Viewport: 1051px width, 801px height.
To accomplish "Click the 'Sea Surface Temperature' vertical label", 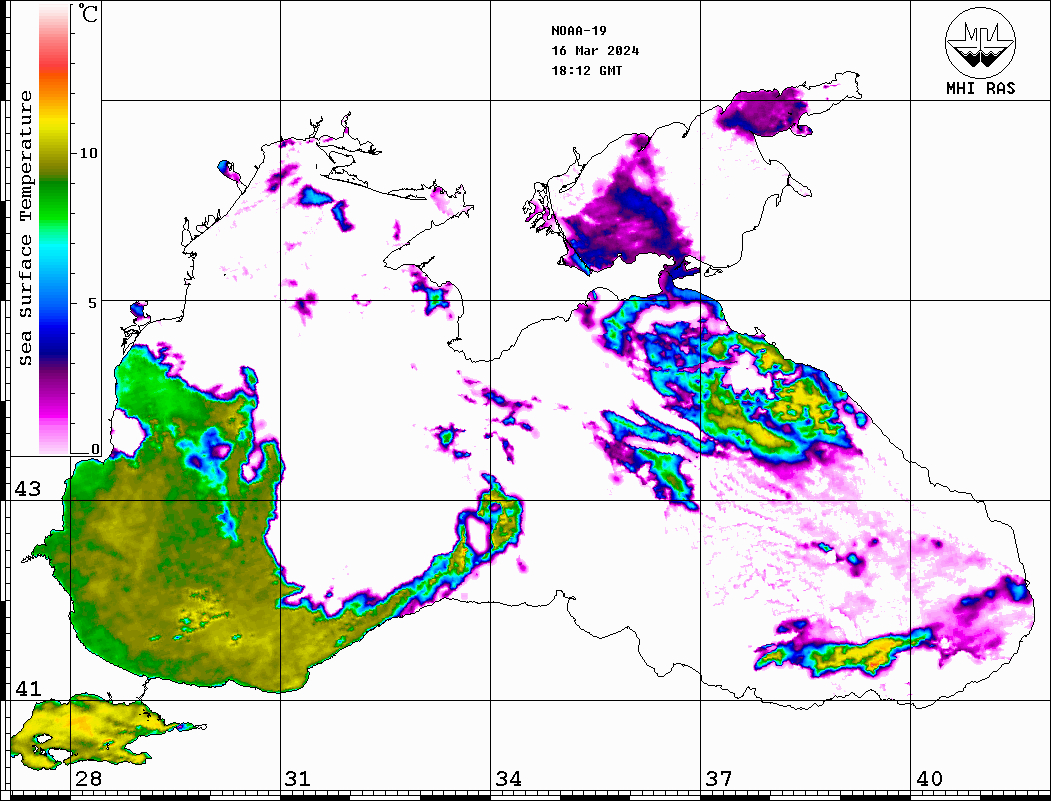I will (x=26, y=228).
